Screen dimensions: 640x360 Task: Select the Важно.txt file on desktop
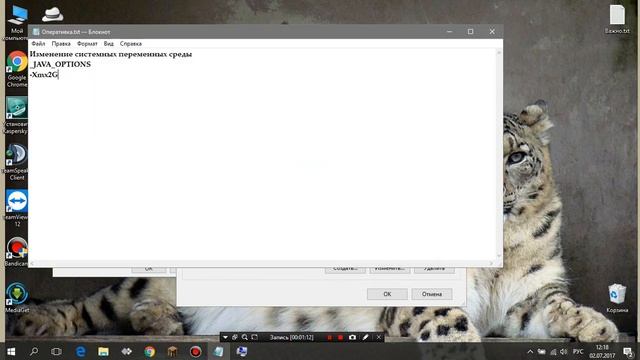pyautogui.click(x=617, y=19)
